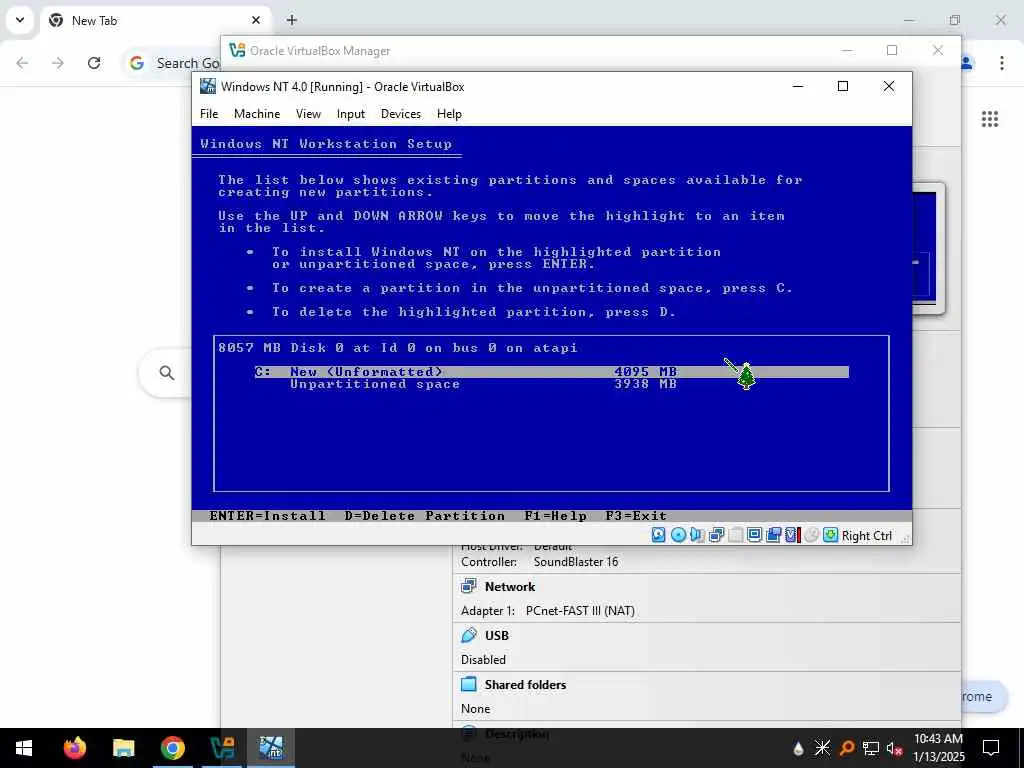This screenshot has width=1024, height=768.
Task: Open File Explorer from the taskbar
Action: [x=123, y=748]
